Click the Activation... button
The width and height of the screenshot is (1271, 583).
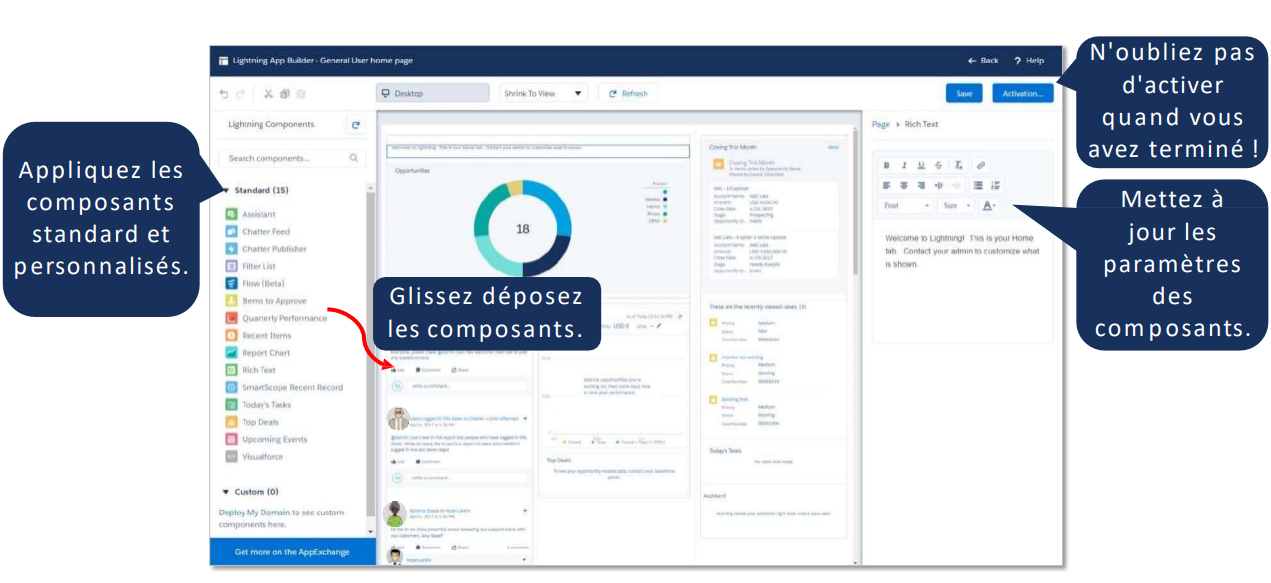[1022, 93]
